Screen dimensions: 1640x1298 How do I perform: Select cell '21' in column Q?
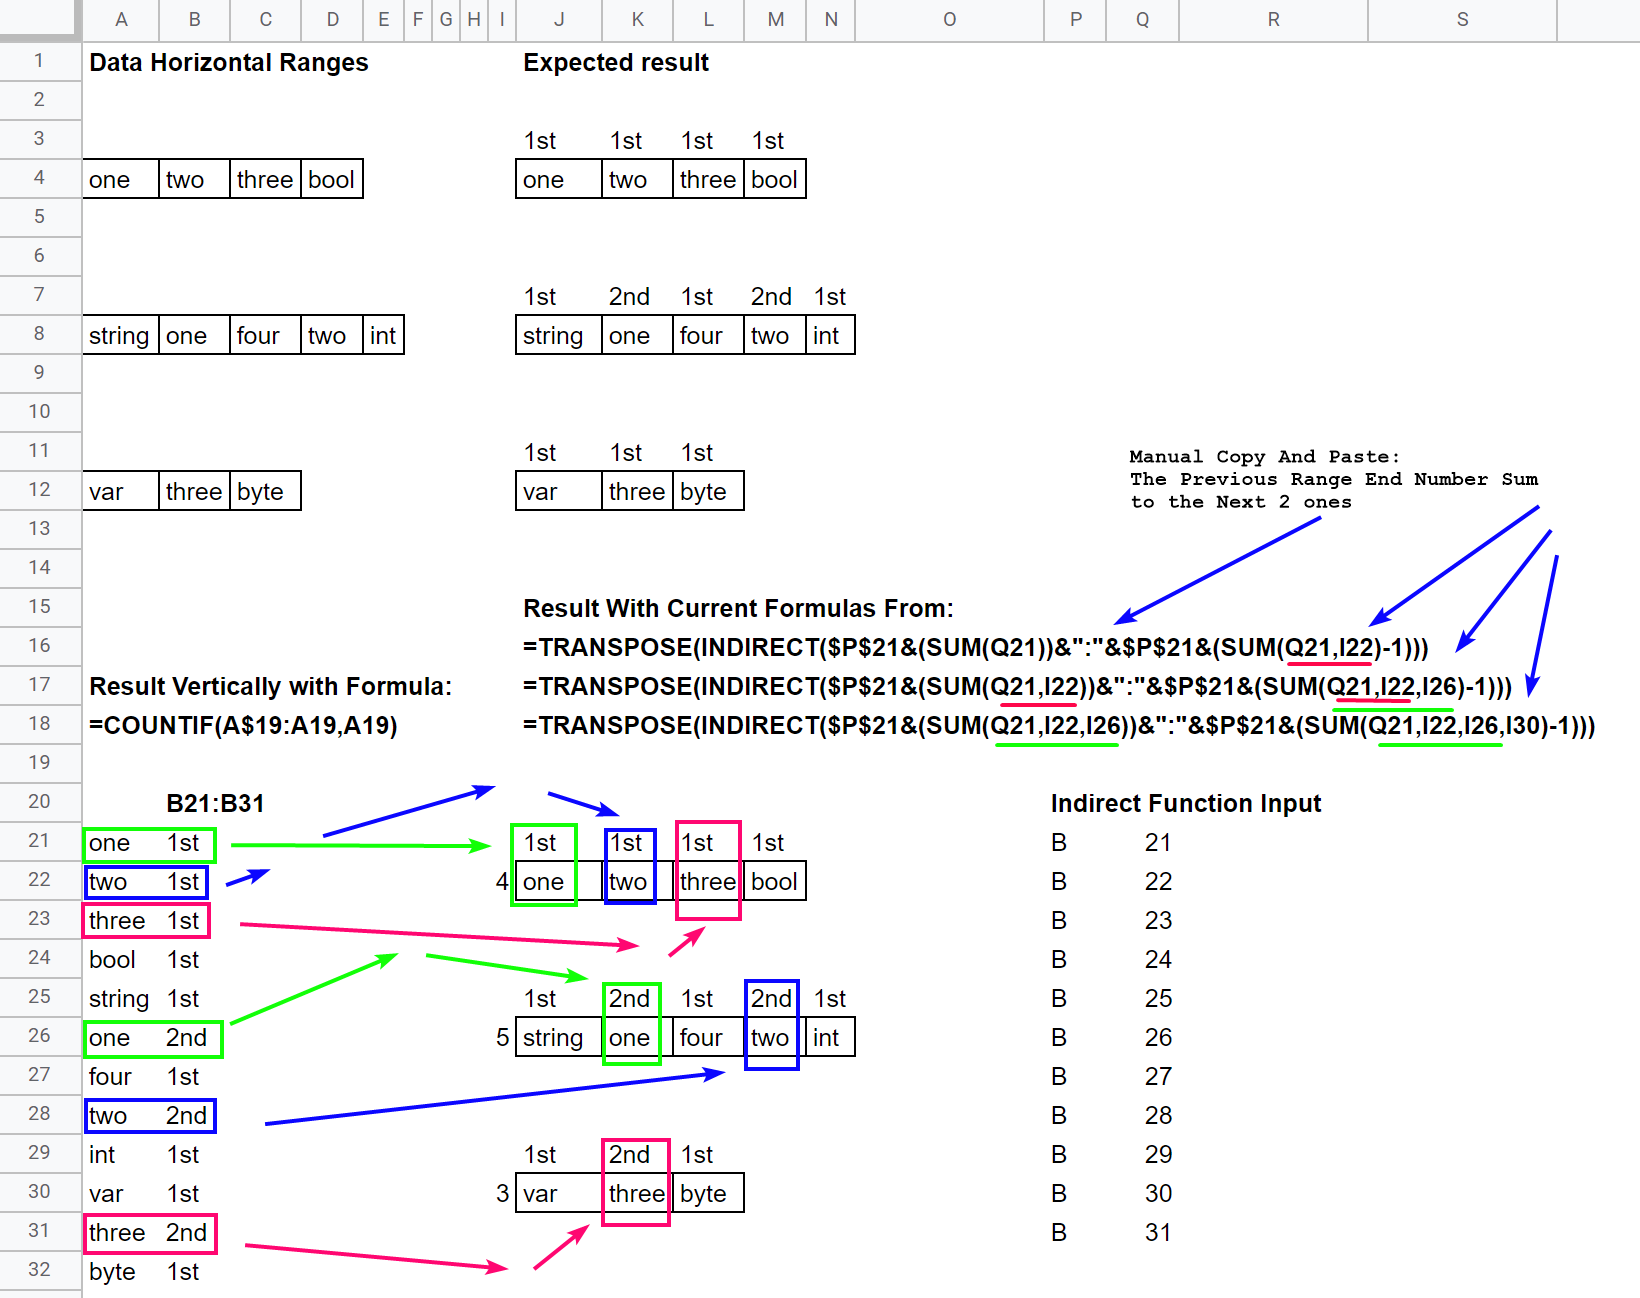(x=1143, y=843)
